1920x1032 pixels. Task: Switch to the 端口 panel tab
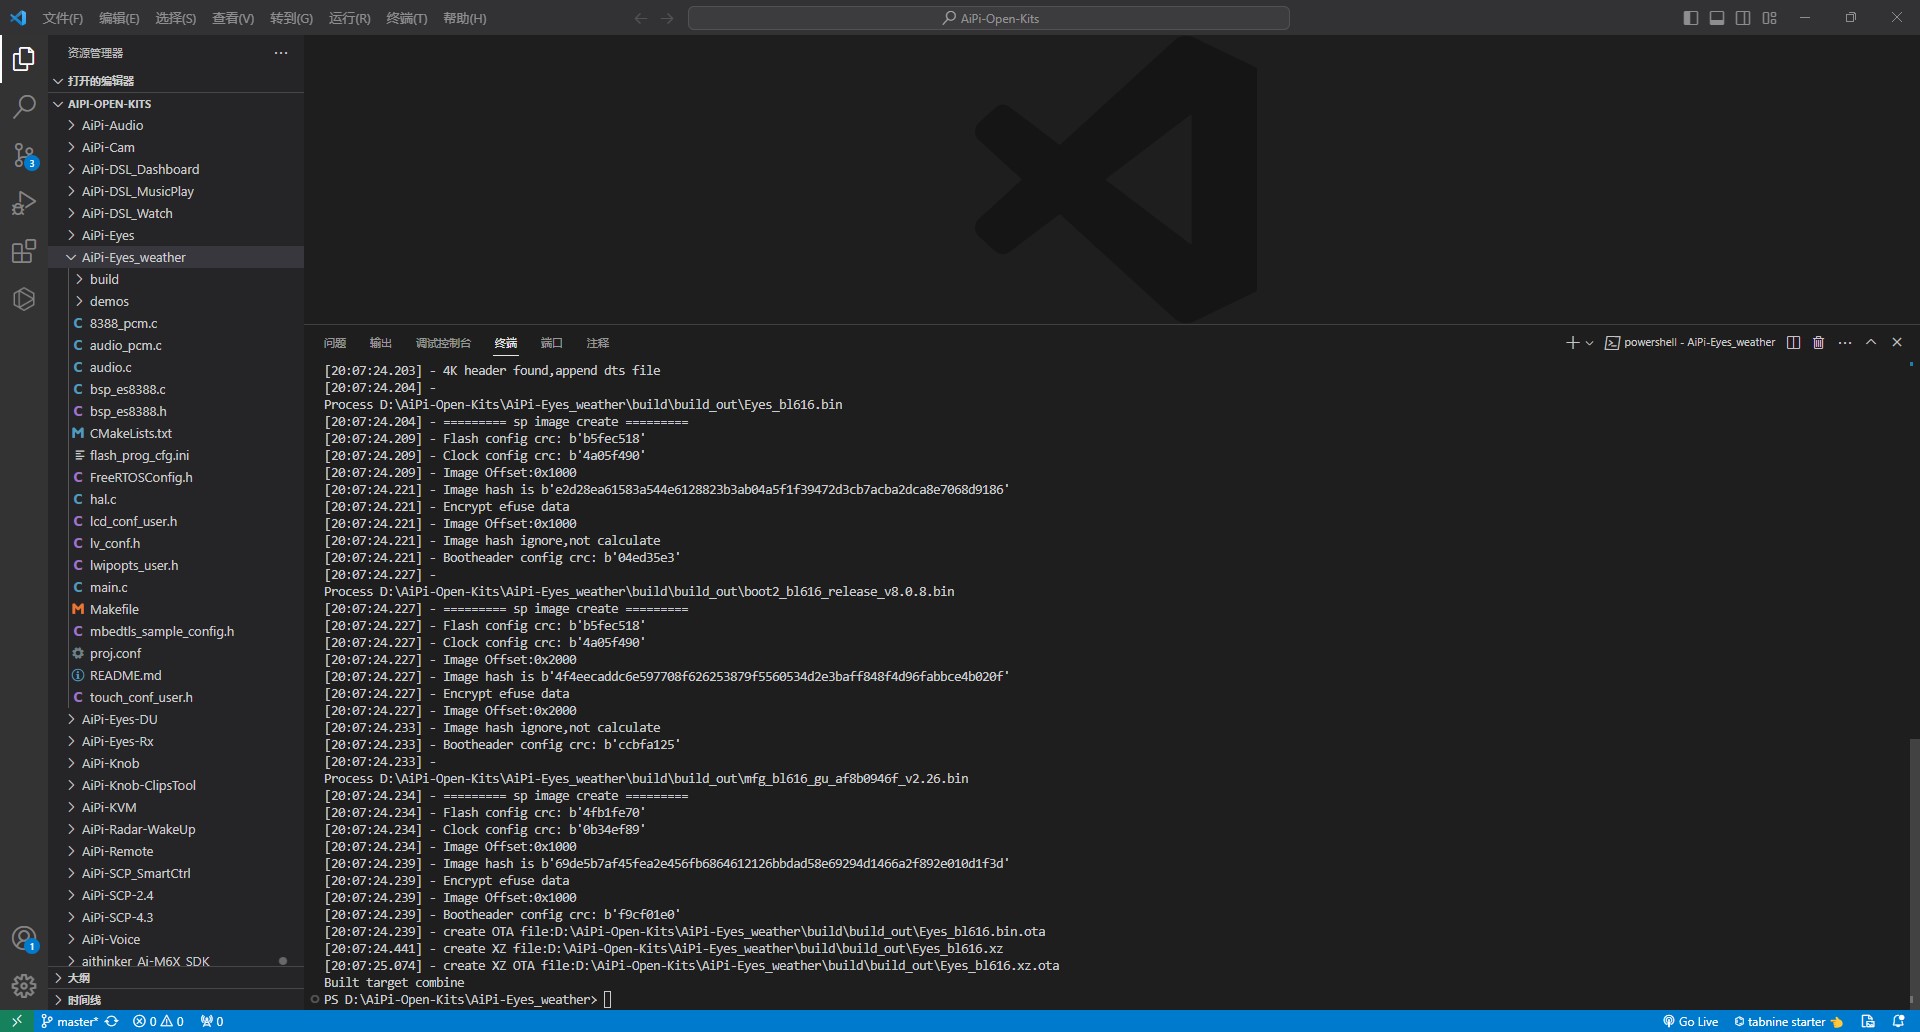(x=552, y=343)
